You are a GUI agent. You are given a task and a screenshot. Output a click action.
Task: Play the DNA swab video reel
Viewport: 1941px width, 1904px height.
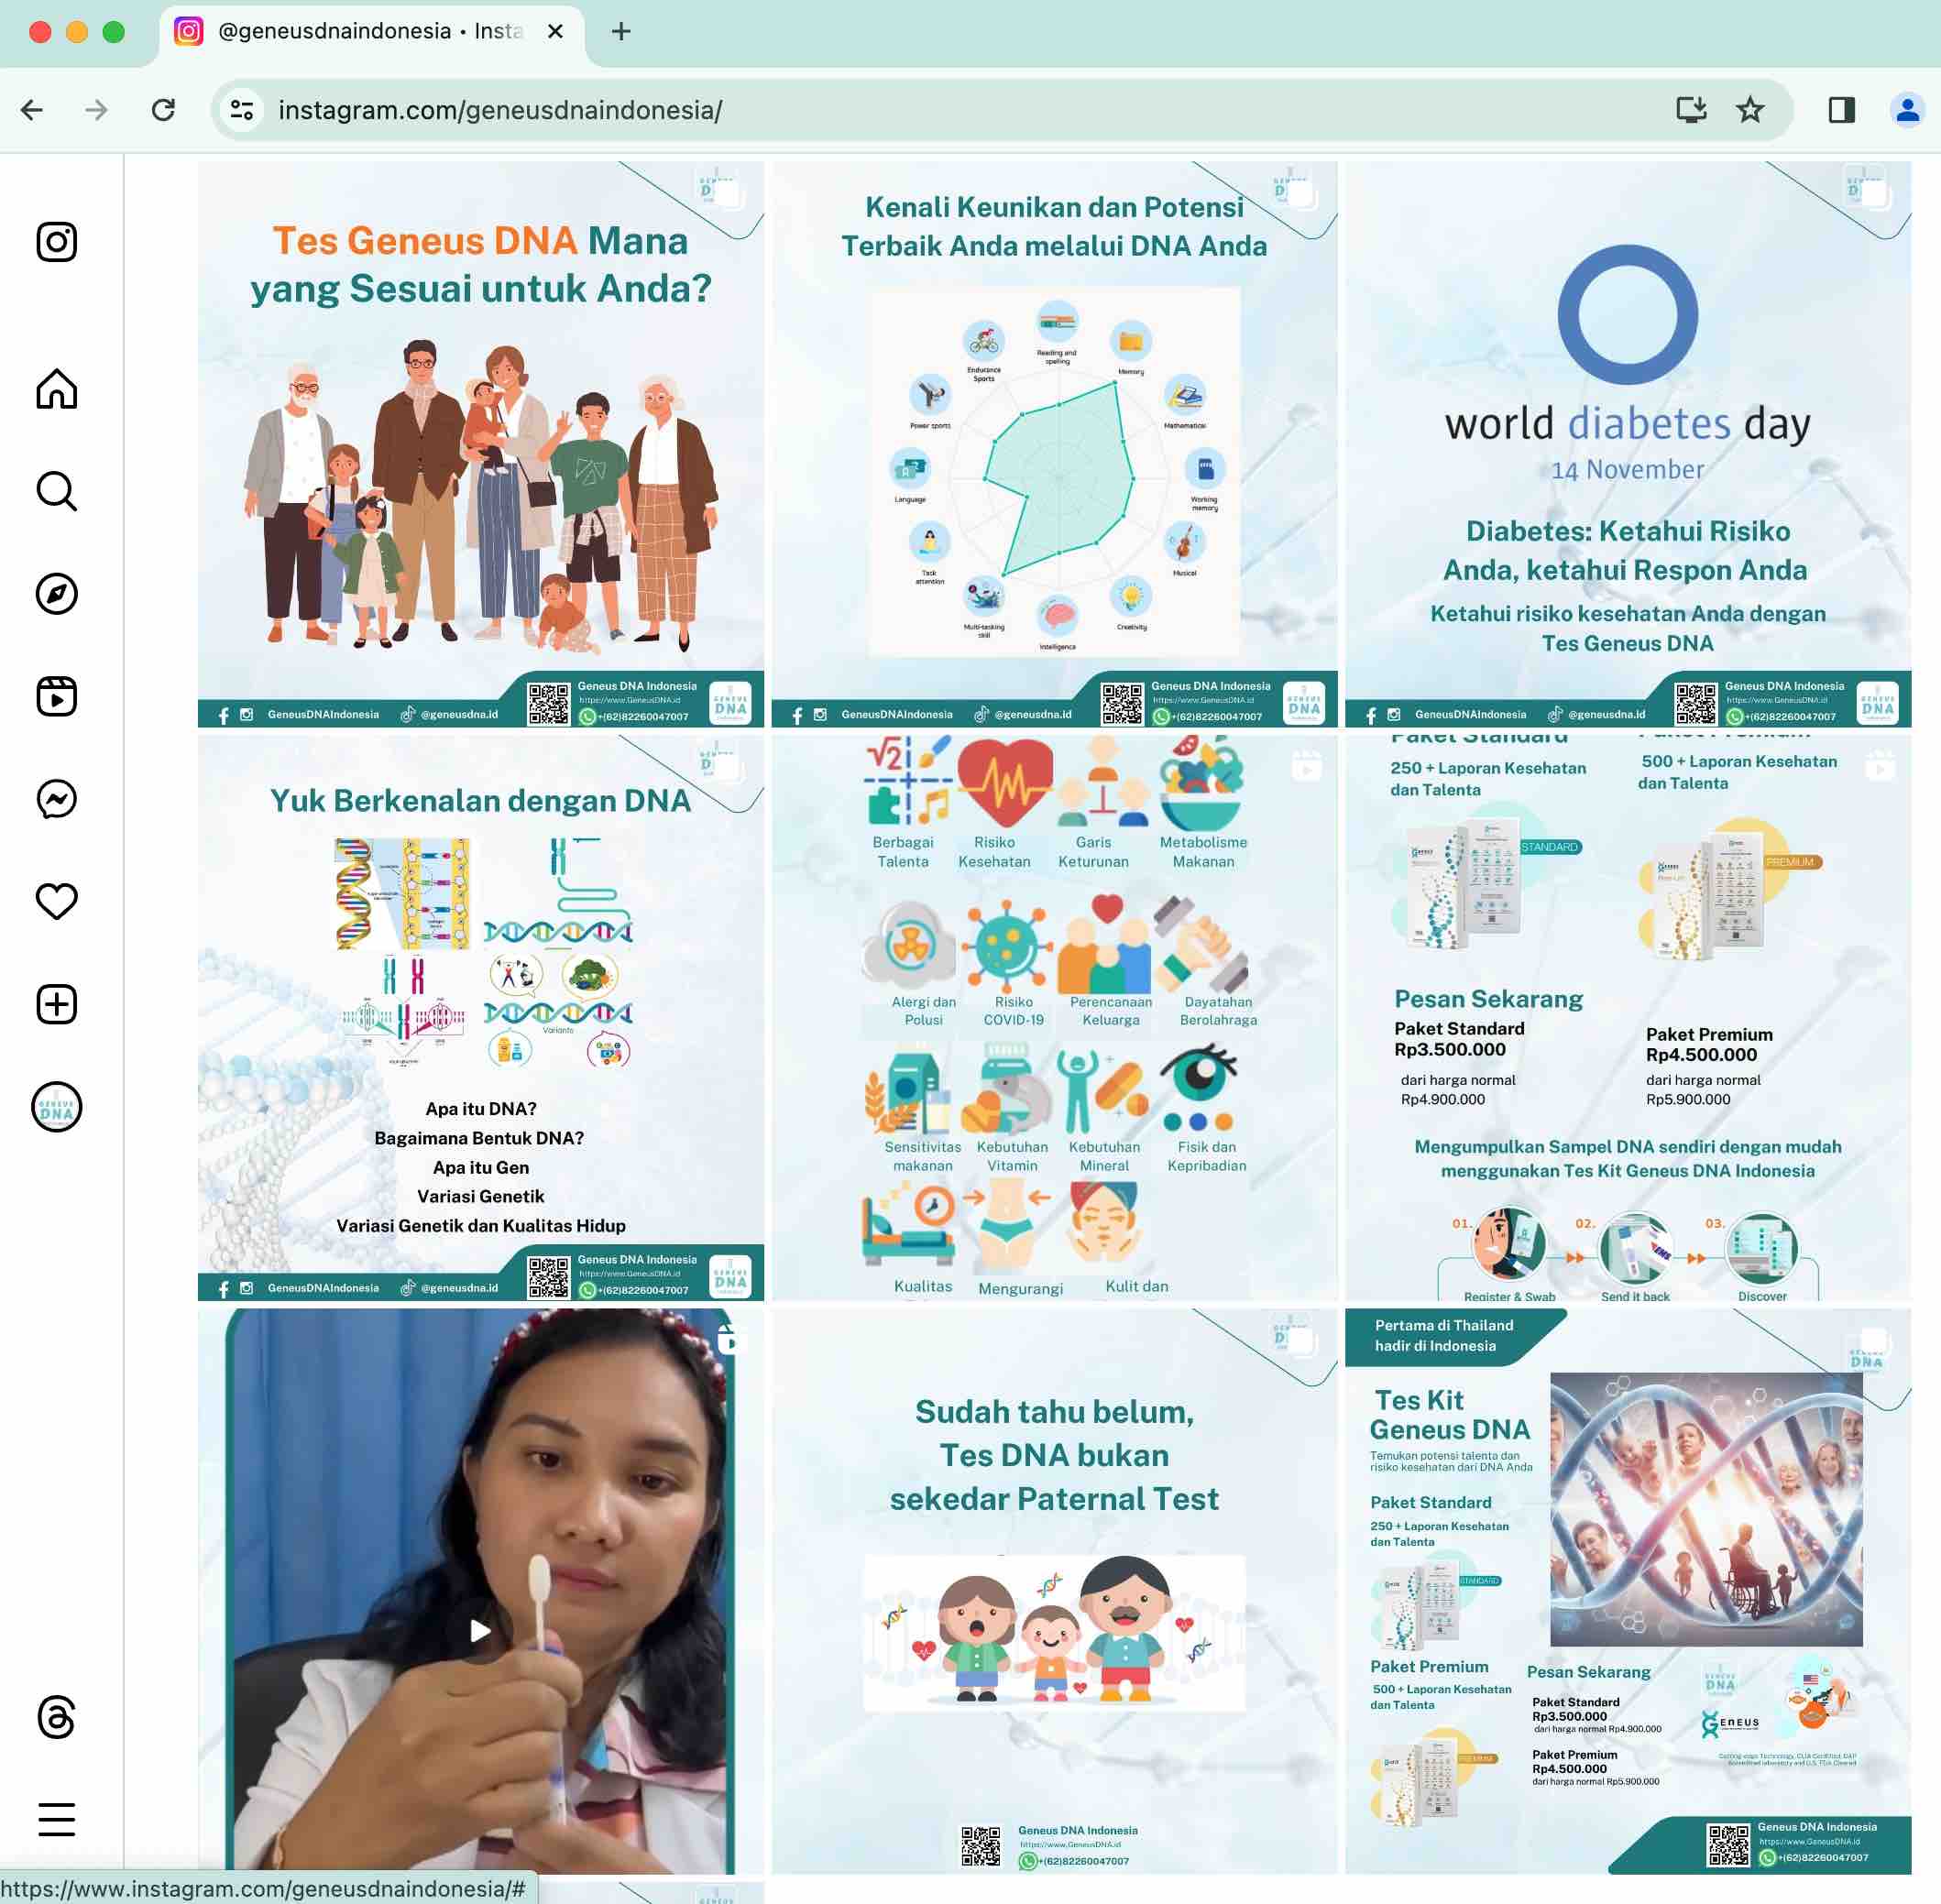[481, 1591]
